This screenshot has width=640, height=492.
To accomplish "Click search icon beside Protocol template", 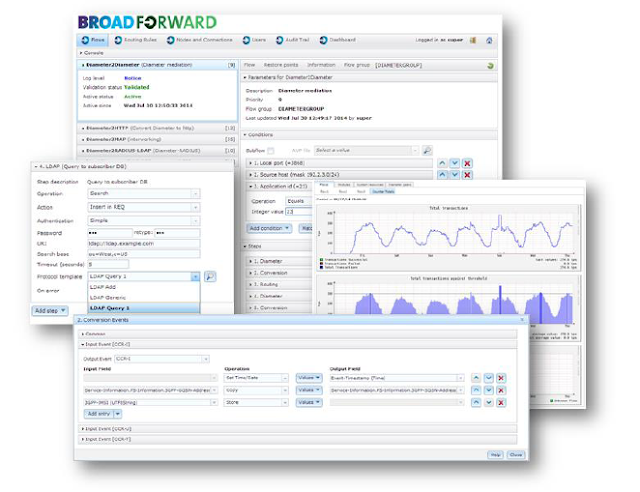I will point(210,277).
